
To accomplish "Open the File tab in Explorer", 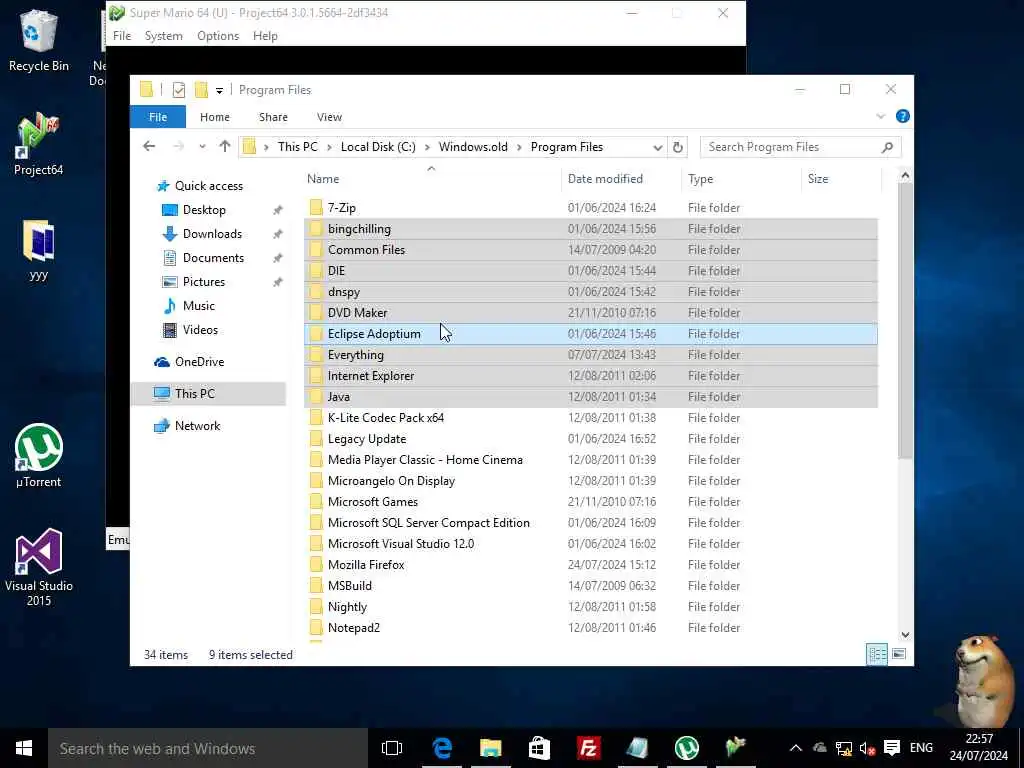I will point(158,117).
